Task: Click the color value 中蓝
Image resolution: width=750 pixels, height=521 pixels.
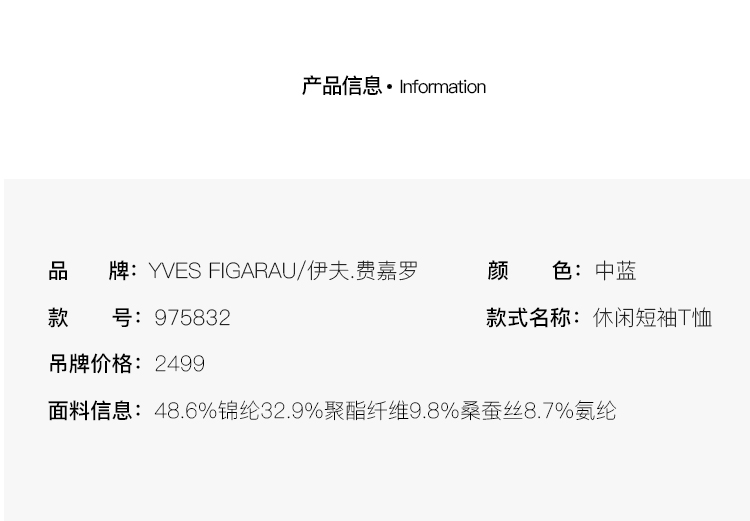Action: pyautogui.click(x=615, y=271)
